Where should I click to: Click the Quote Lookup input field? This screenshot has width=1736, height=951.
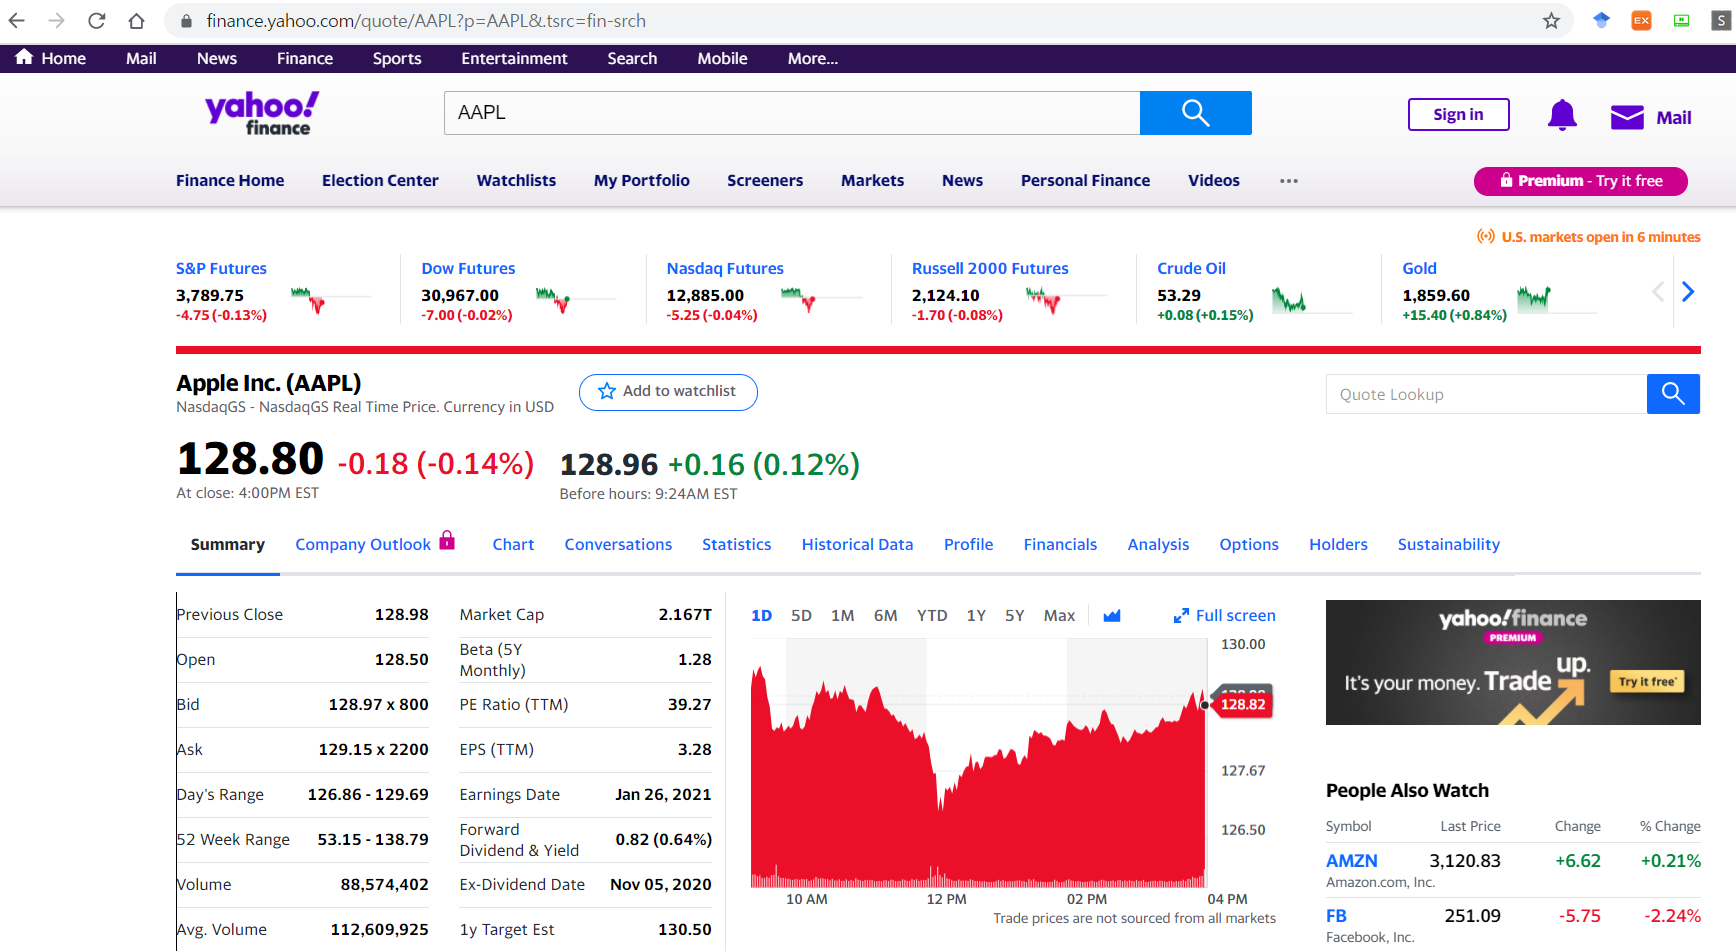[x=1486, y=394]
